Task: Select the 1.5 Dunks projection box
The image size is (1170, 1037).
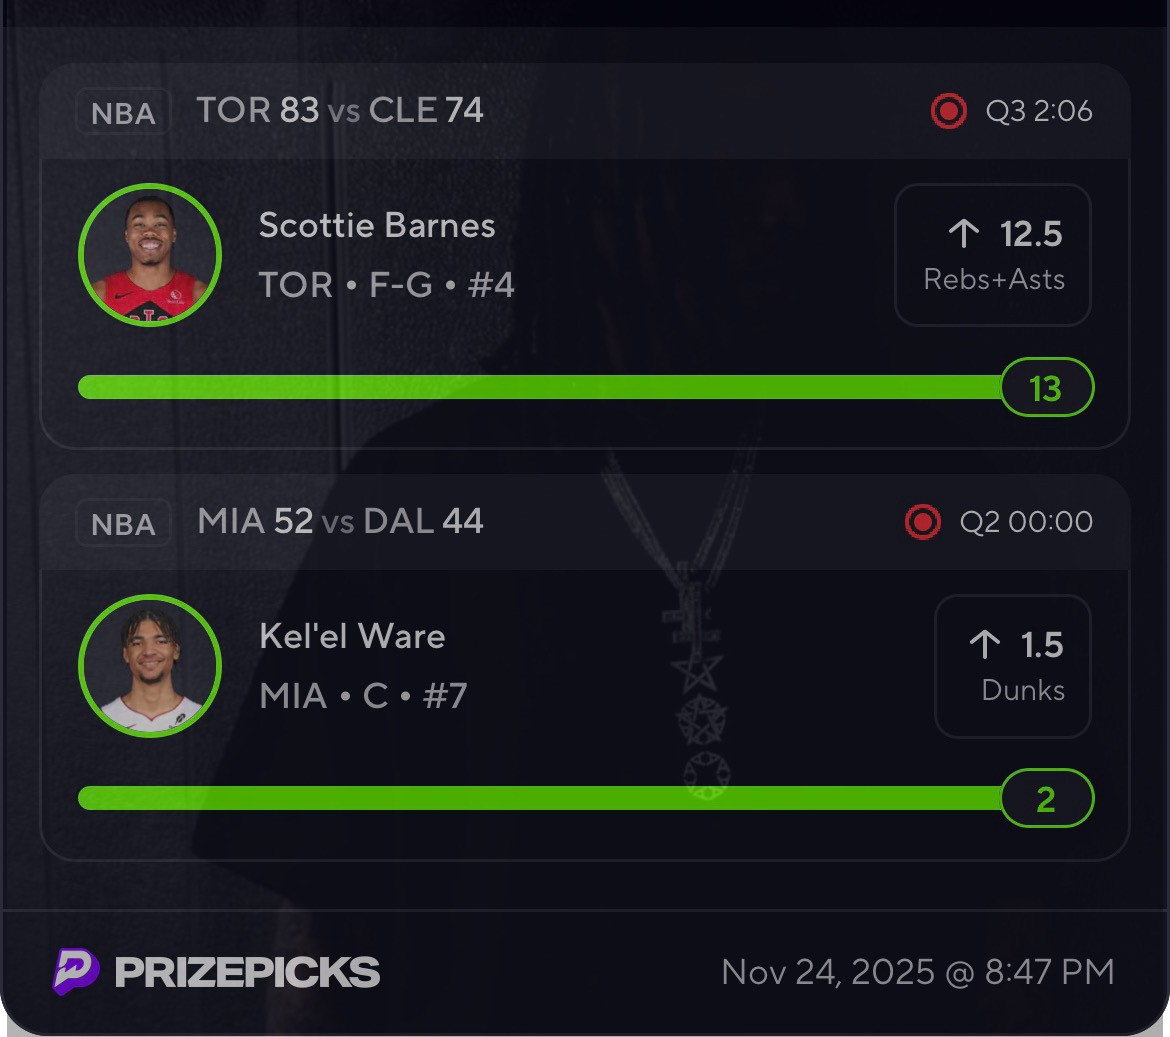Action: [1012, 666]
